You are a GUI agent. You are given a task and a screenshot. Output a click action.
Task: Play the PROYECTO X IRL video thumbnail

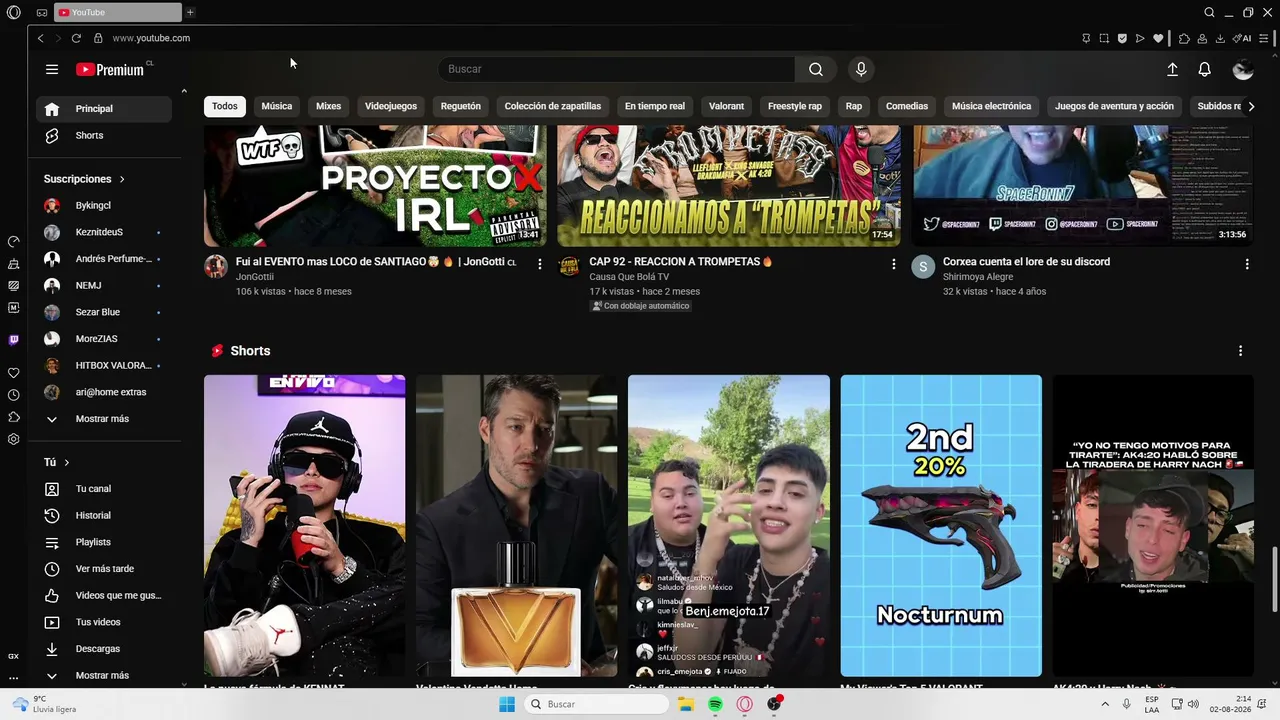(375, 185)
